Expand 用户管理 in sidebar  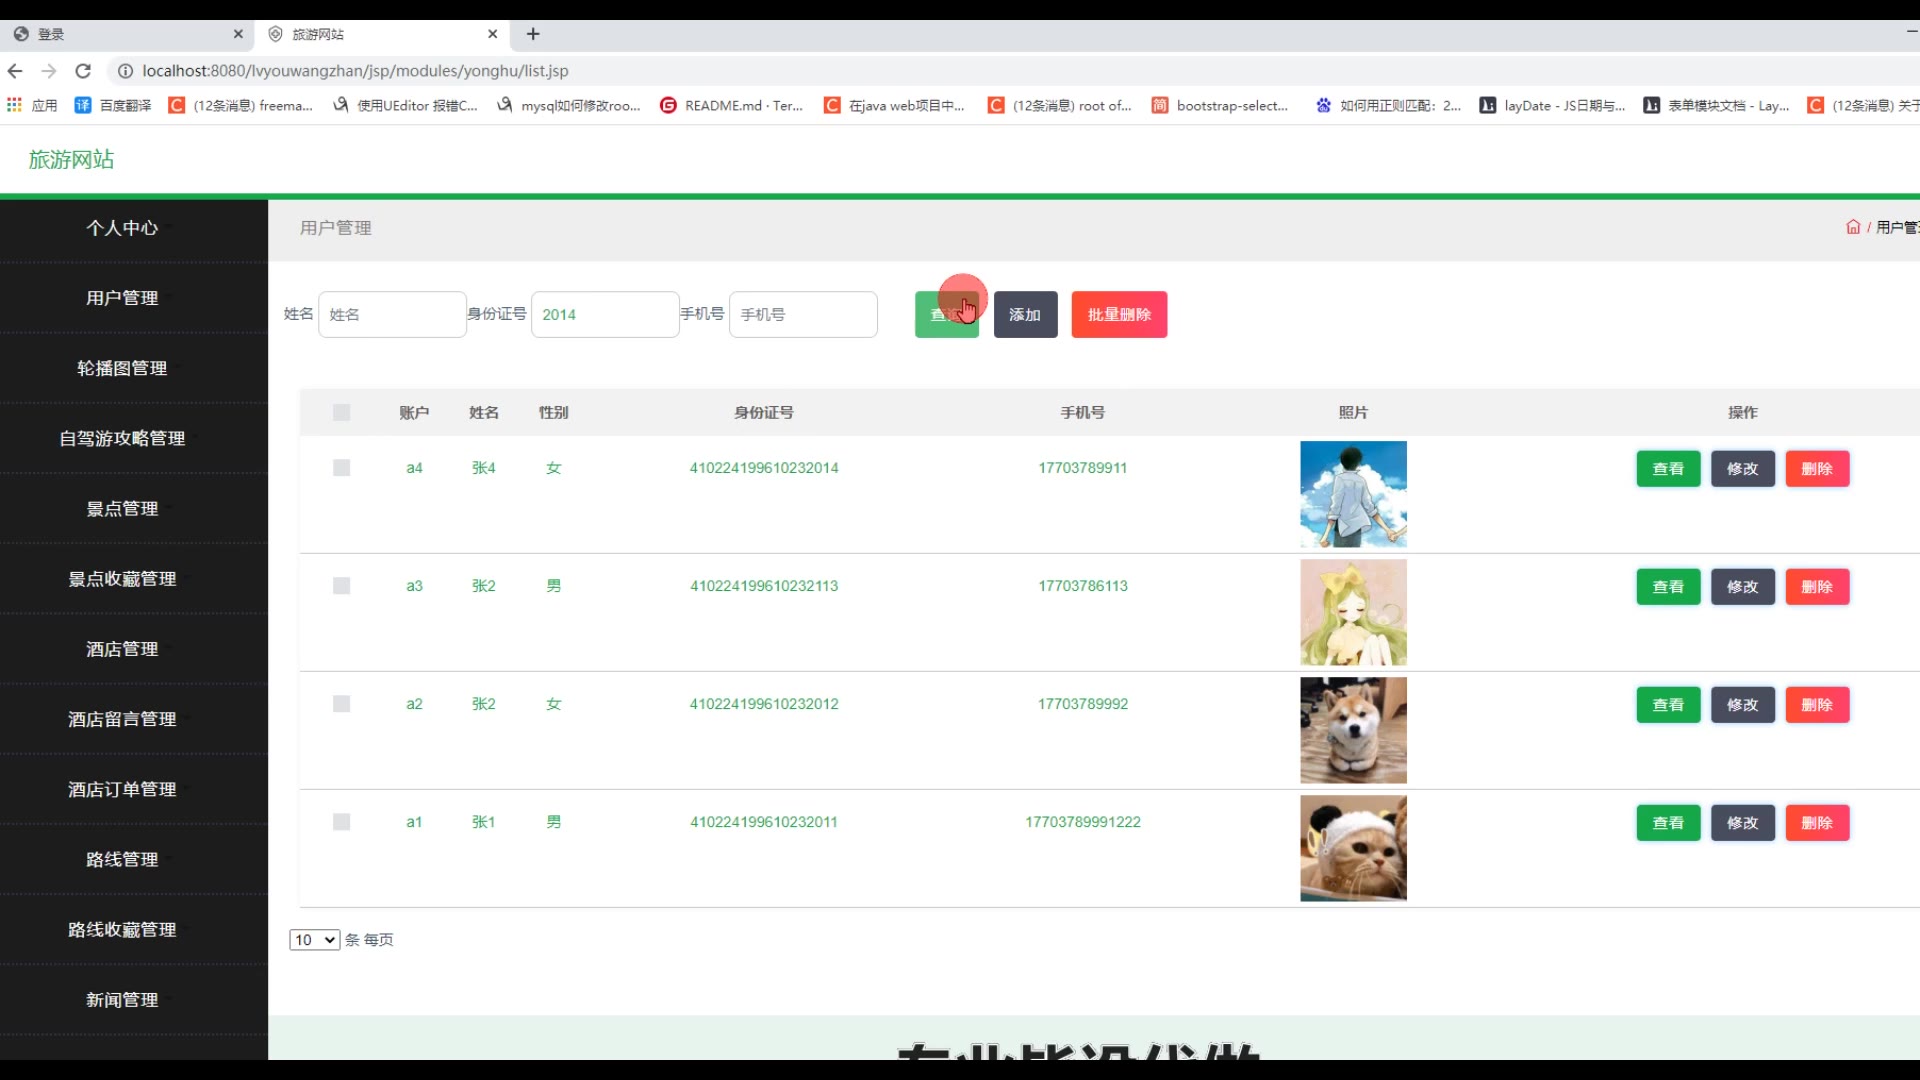[x=122, y=298]
